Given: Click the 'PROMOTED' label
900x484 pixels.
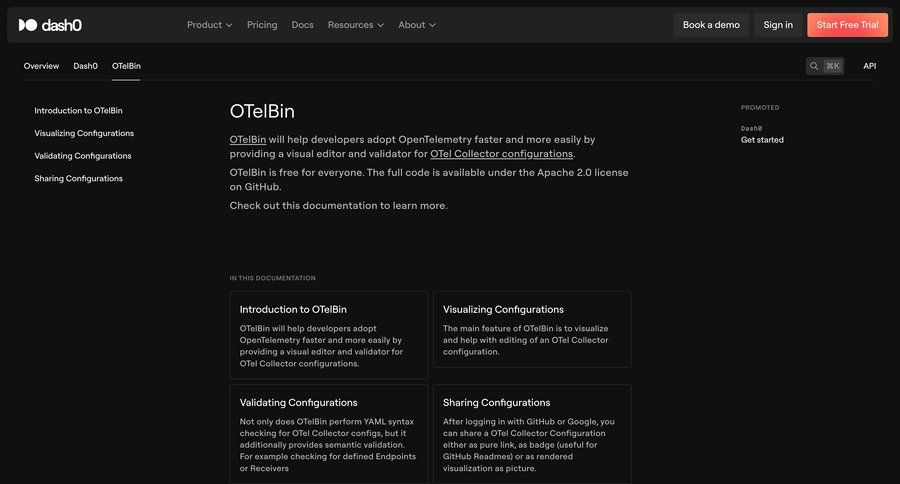Looking at the screenshot, I should point(760,107).
